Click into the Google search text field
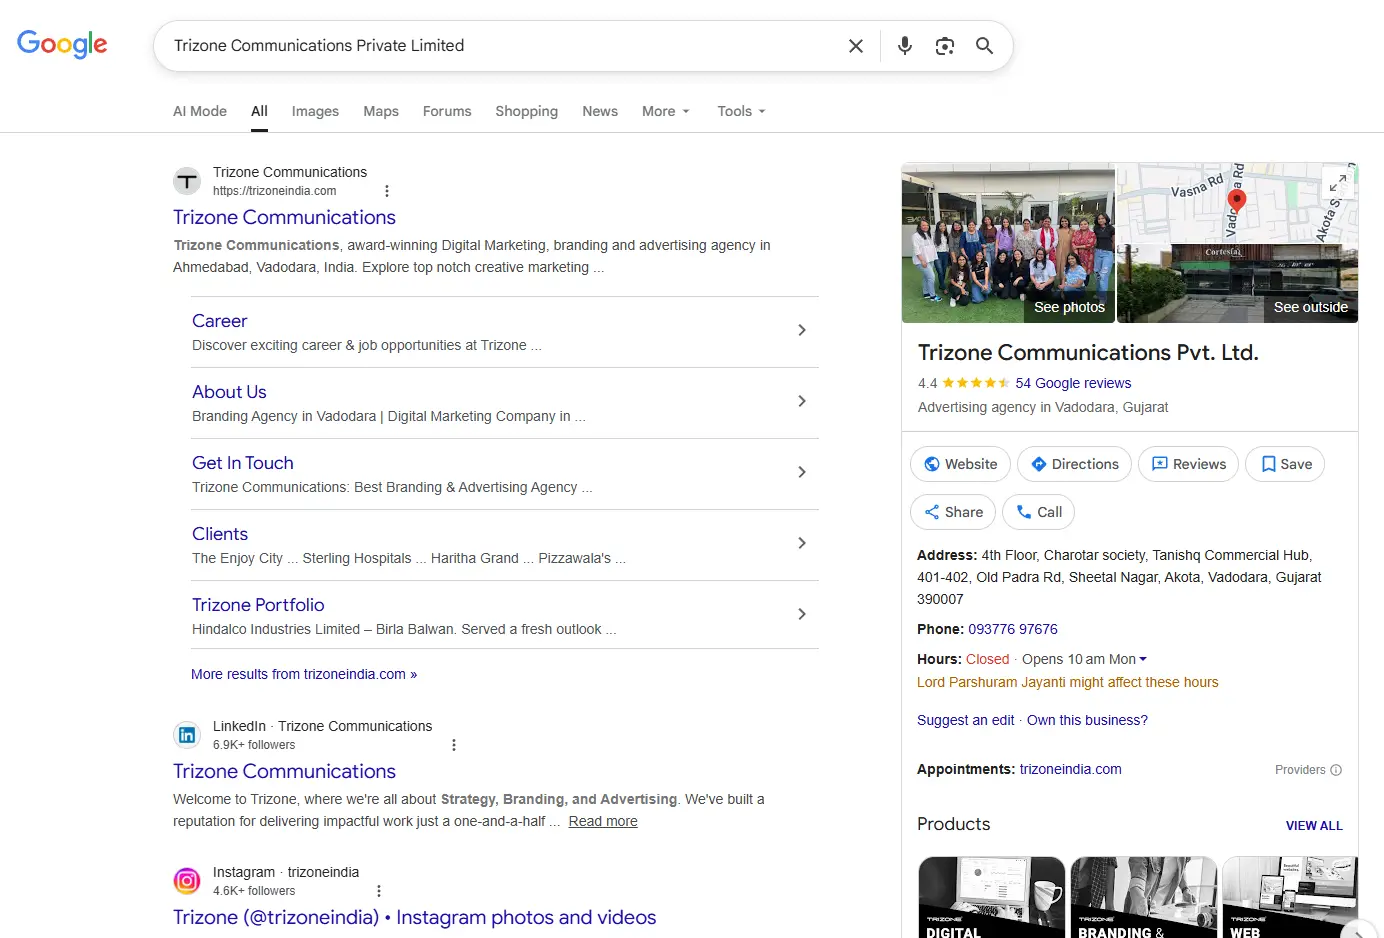The width and height of the screenshot is (1384, 938). (500, 46)
